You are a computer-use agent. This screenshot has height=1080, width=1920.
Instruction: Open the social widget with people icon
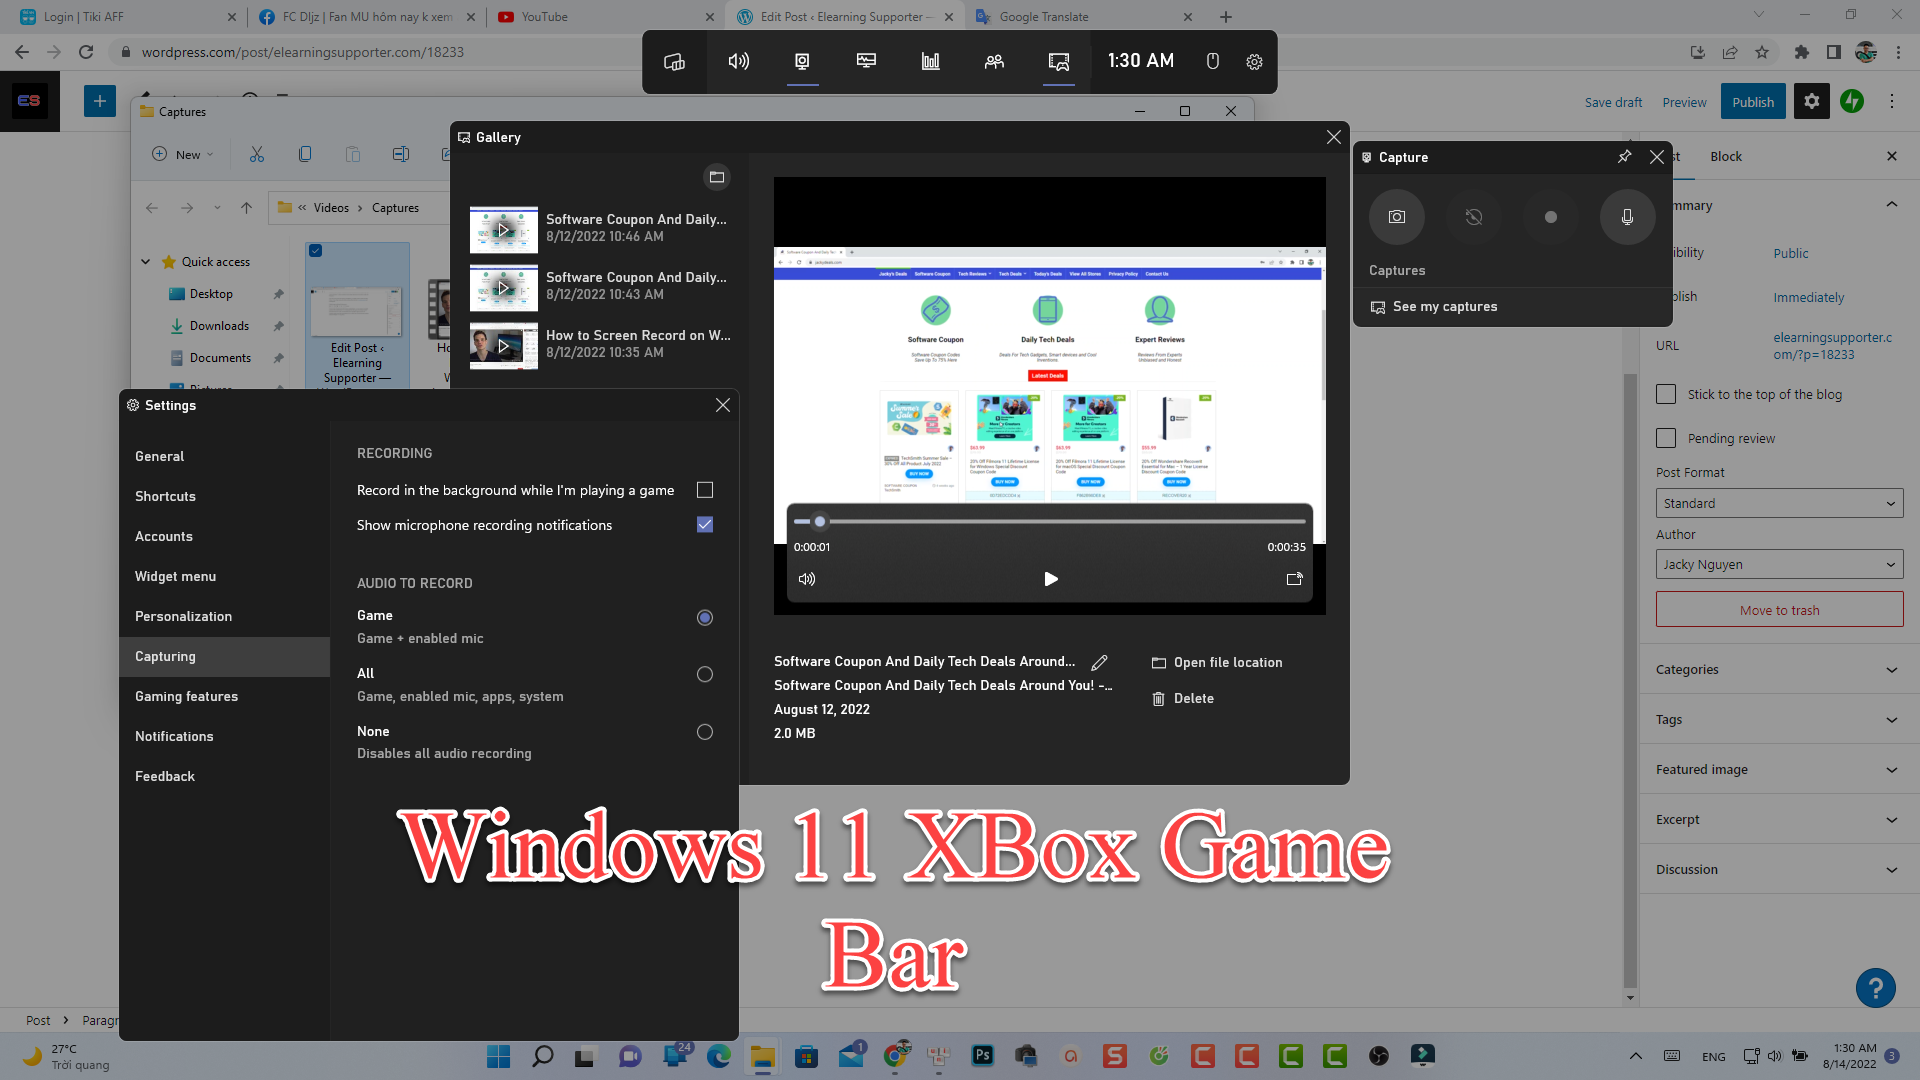[x=994, y=61]
